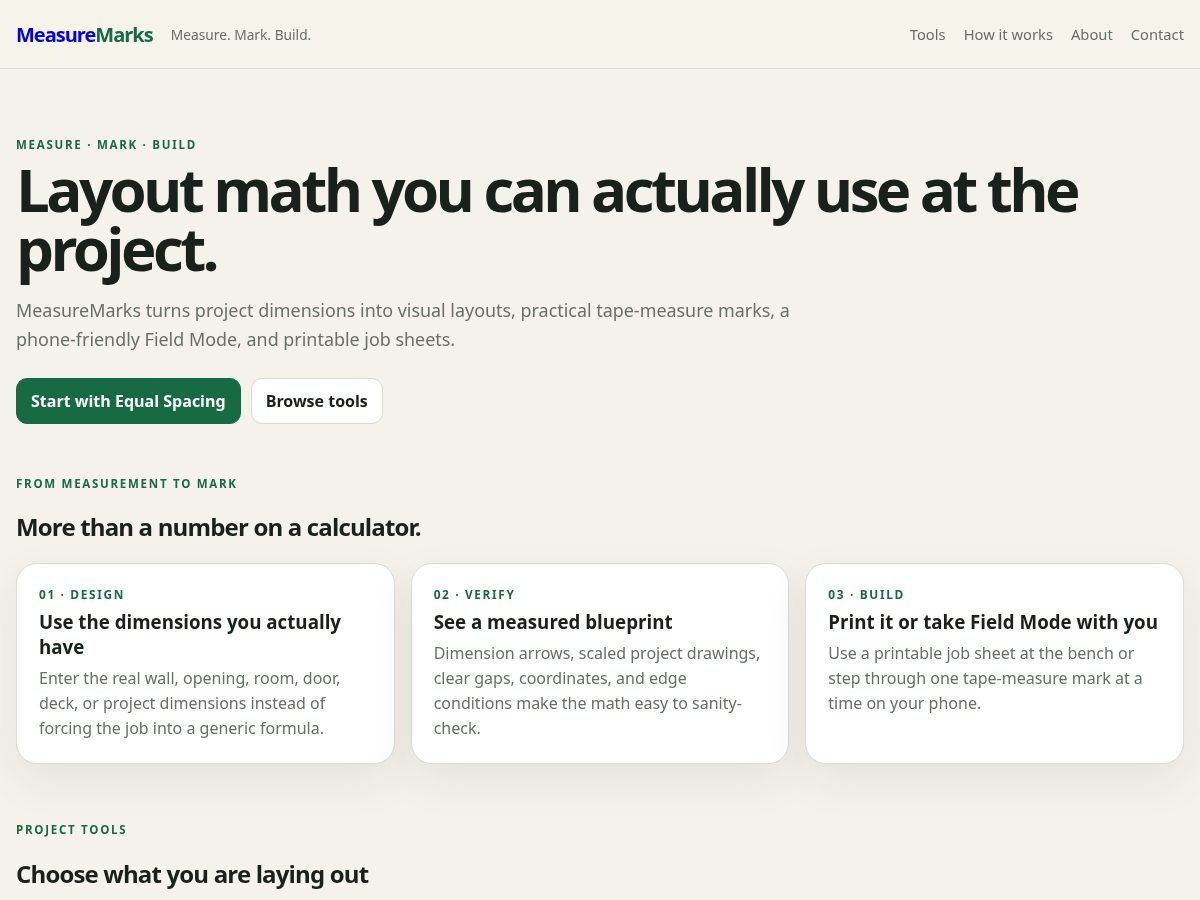Open the Contact nav link

[1157, 35]
